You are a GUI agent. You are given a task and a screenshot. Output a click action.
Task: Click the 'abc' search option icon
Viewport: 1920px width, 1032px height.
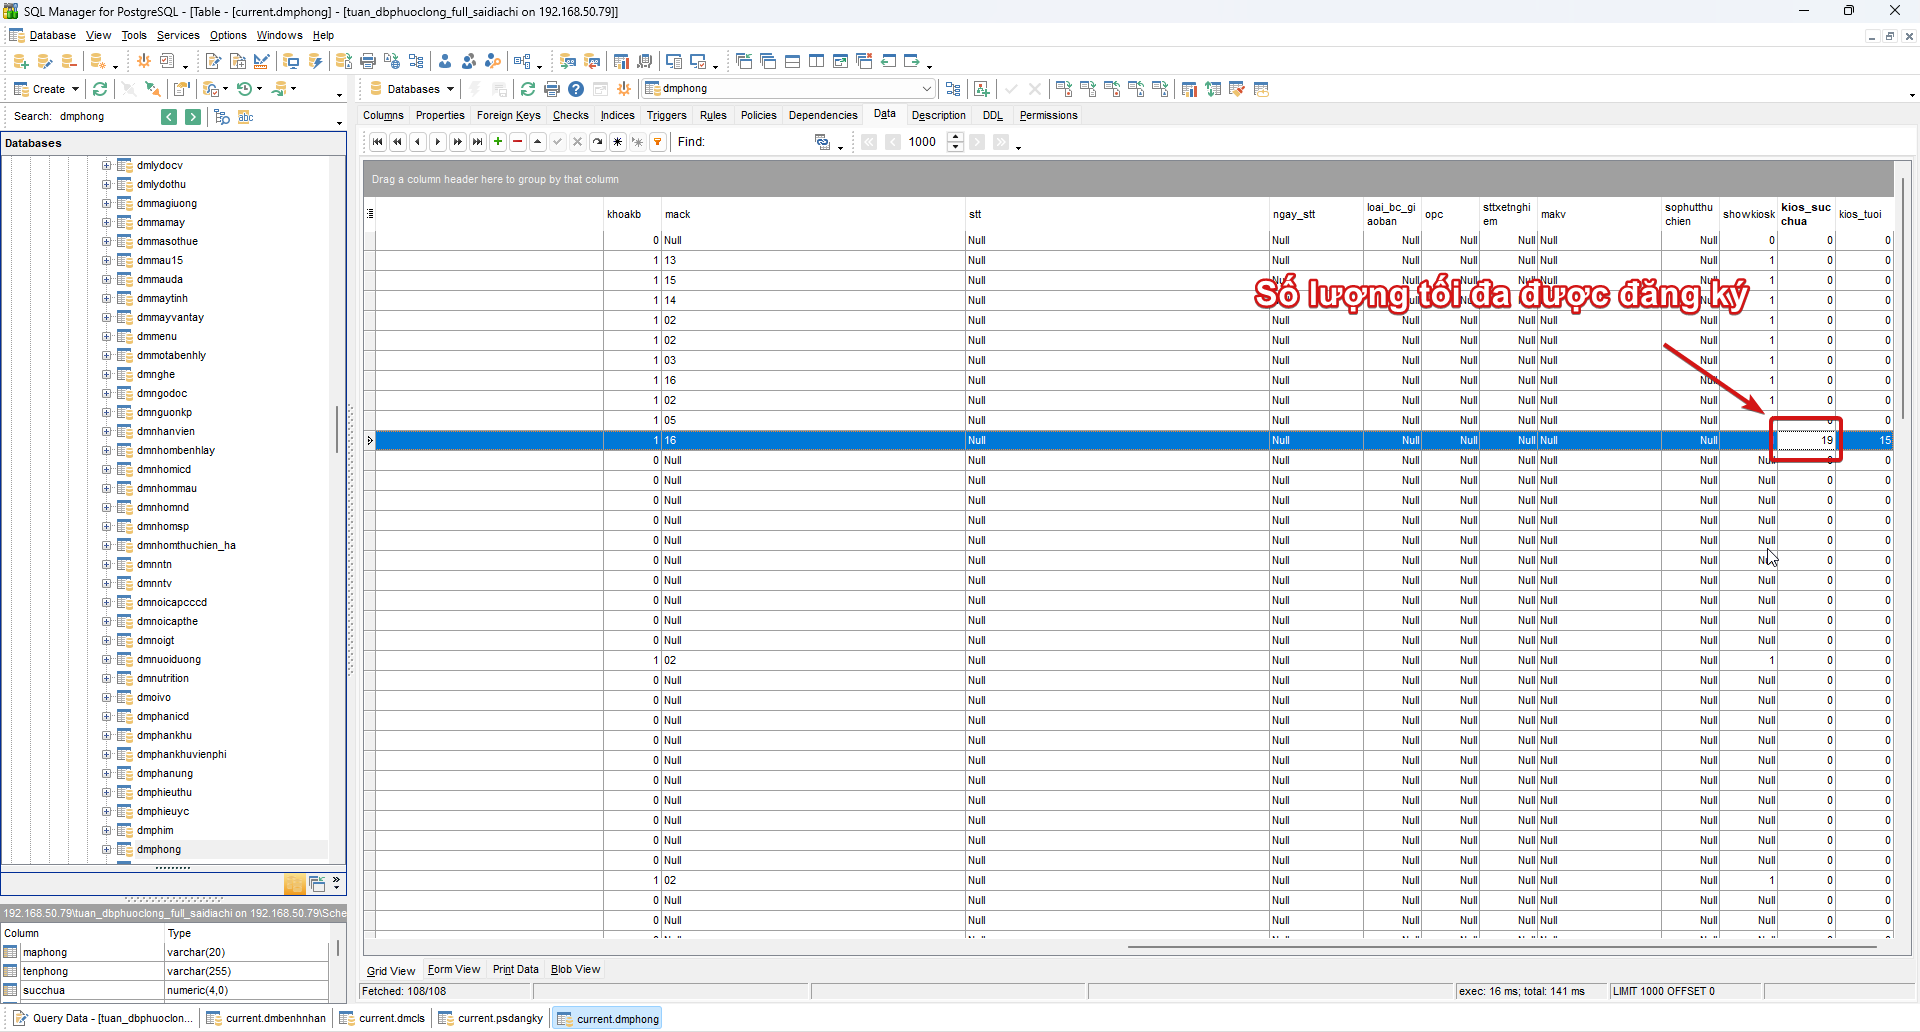pos(246,117)
